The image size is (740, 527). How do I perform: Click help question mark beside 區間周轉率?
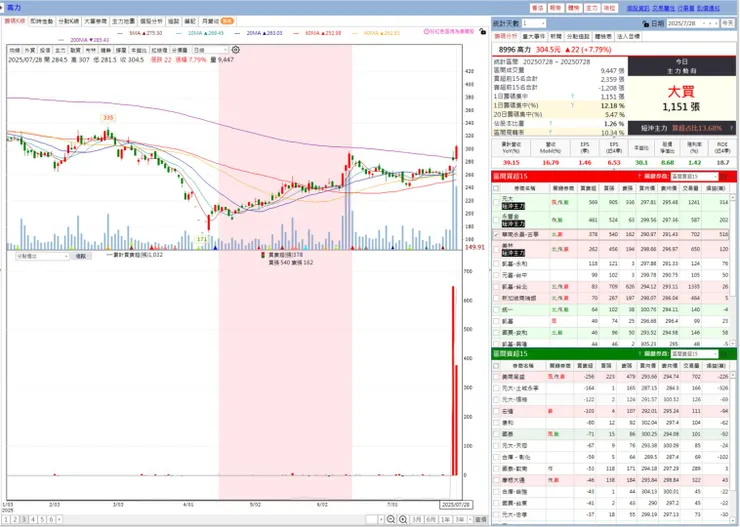coord(550,132)
